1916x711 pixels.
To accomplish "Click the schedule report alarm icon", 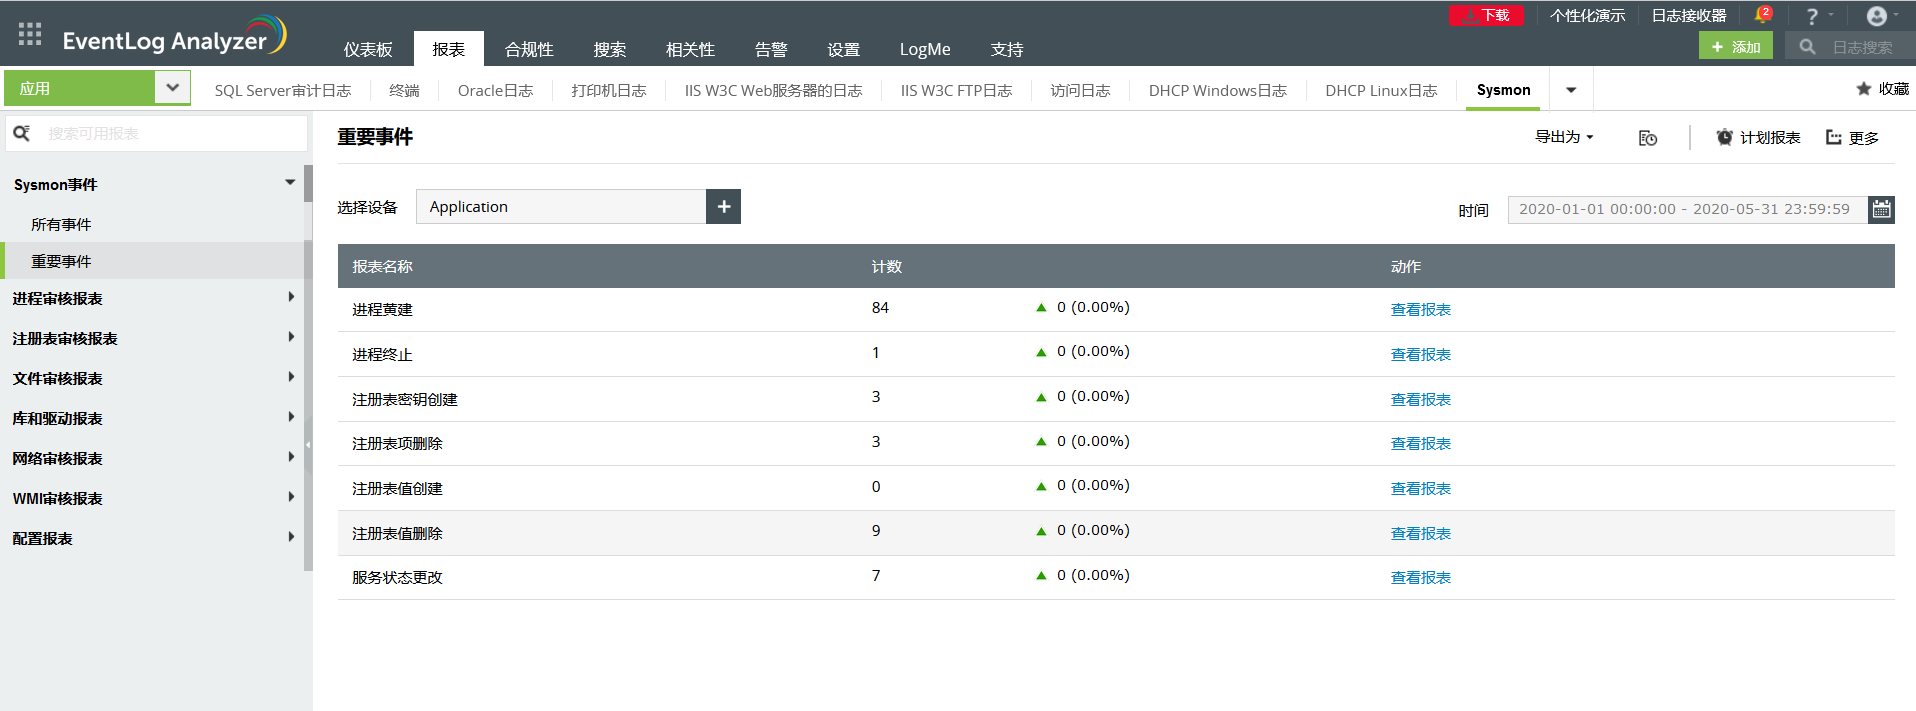I will coord(1725,138).
